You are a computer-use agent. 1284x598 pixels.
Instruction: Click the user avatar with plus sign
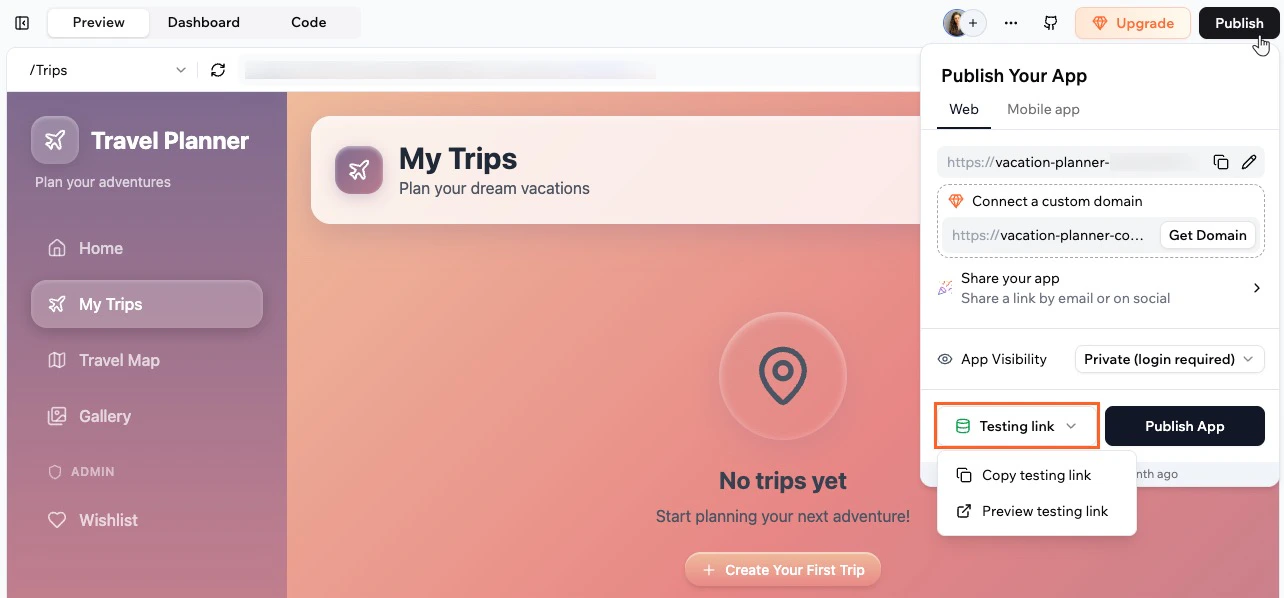[x=965, y=23]
